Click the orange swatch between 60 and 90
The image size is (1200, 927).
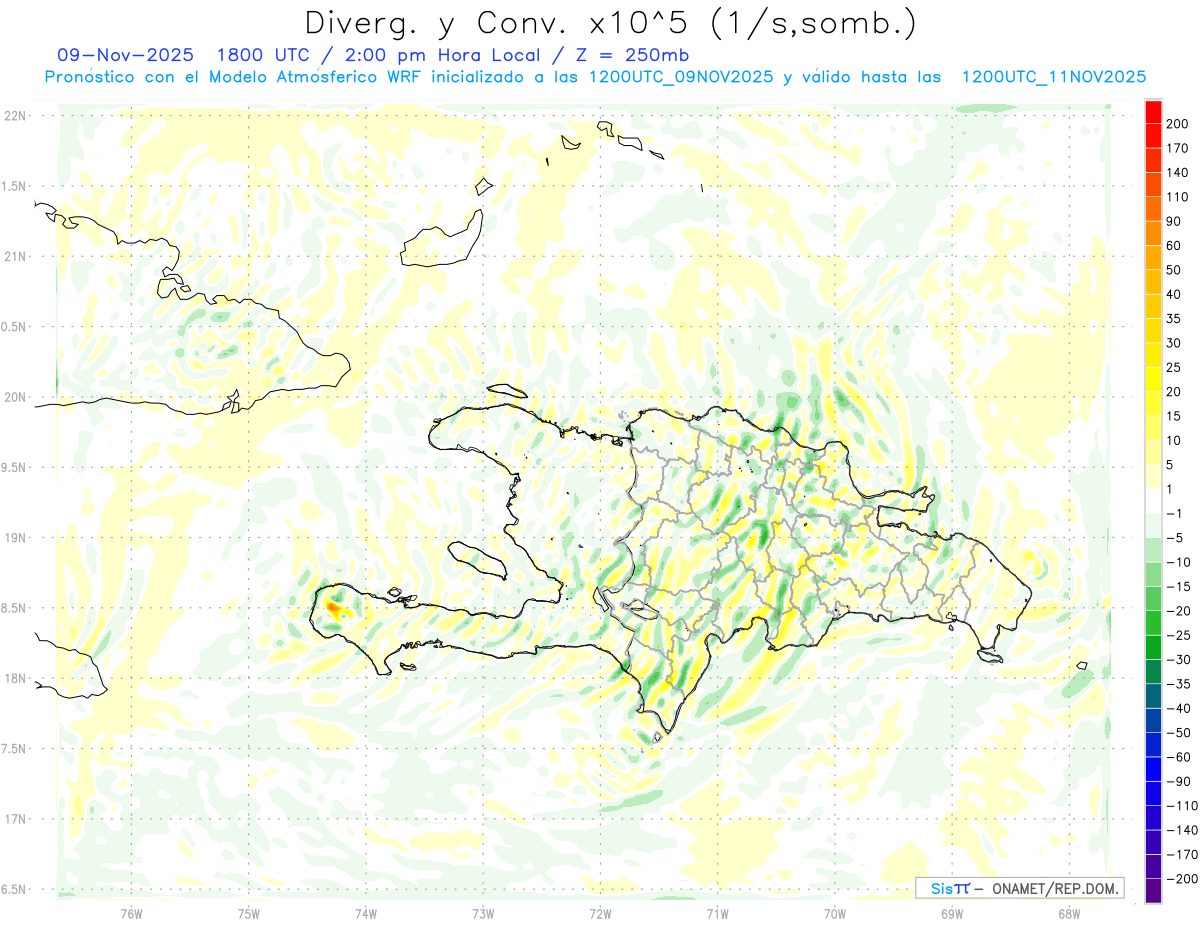click(1153, 233)
